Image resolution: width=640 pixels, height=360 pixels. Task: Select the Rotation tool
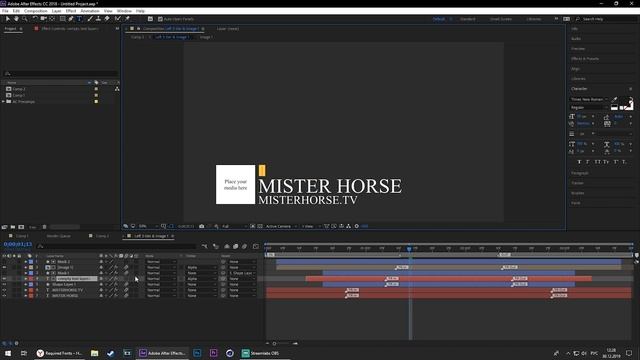tap(35, 19)
